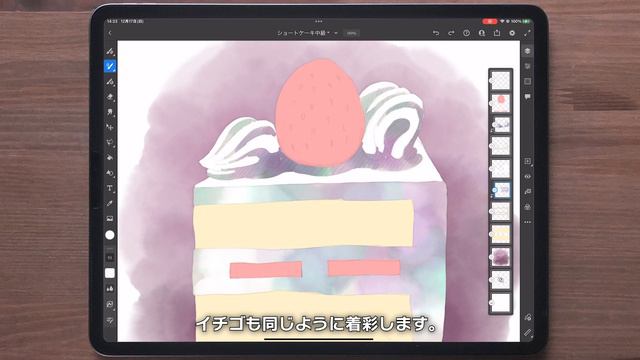This screenshot has width=640, height=360.
Task: Open the round color chip picker
Action: click(110, 235)
